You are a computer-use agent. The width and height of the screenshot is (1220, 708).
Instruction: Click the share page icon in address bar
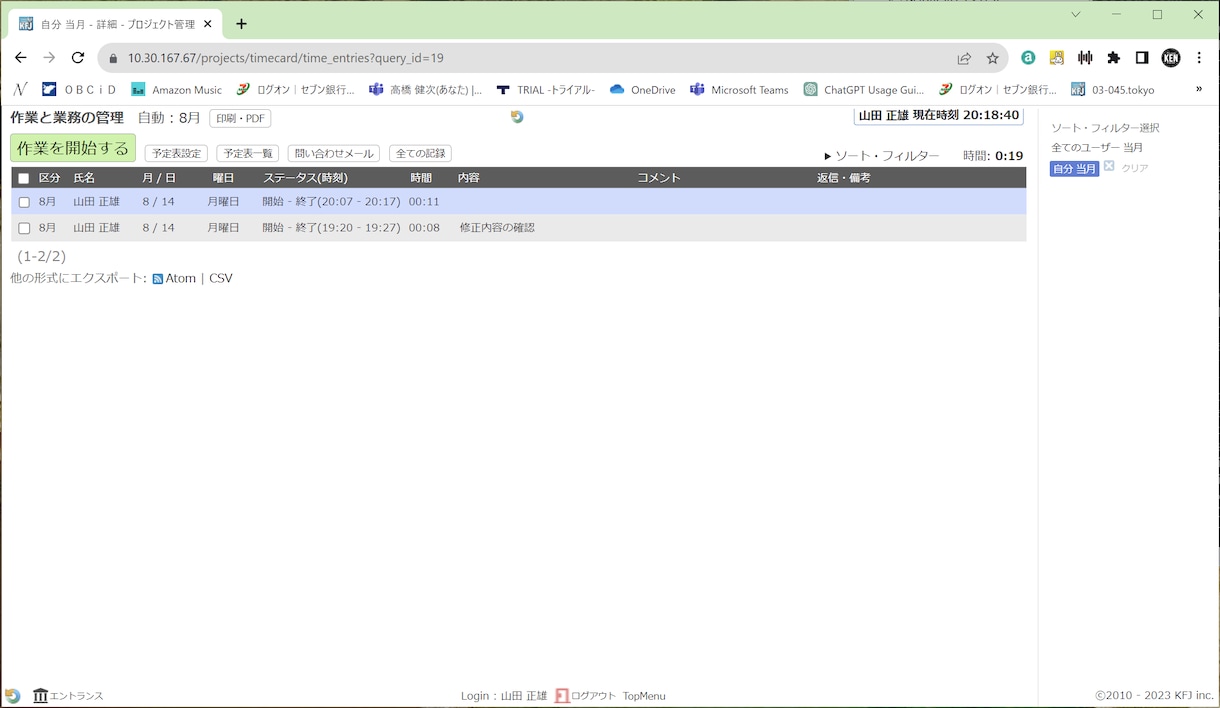tap(964, 58)
